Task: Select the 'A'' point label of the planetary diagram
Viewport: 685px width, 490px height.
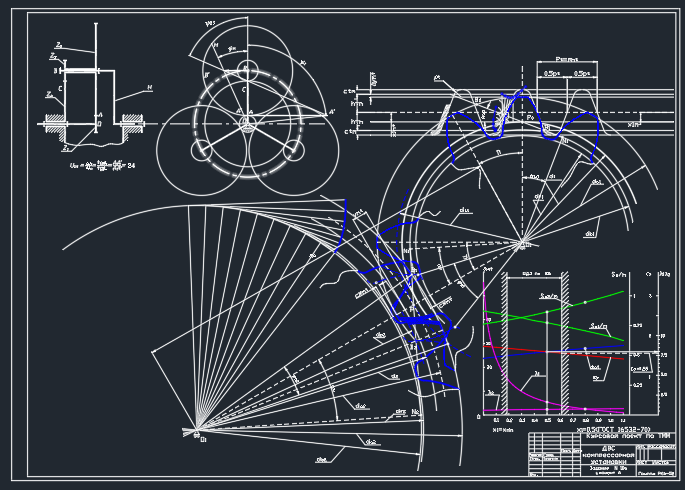Action: pos(332,112)
